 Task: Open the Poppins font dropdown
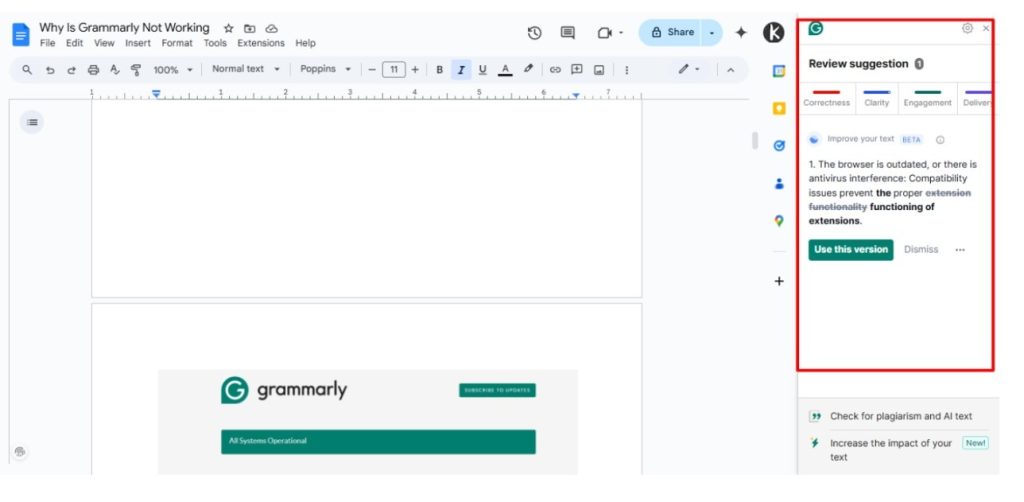325,69
